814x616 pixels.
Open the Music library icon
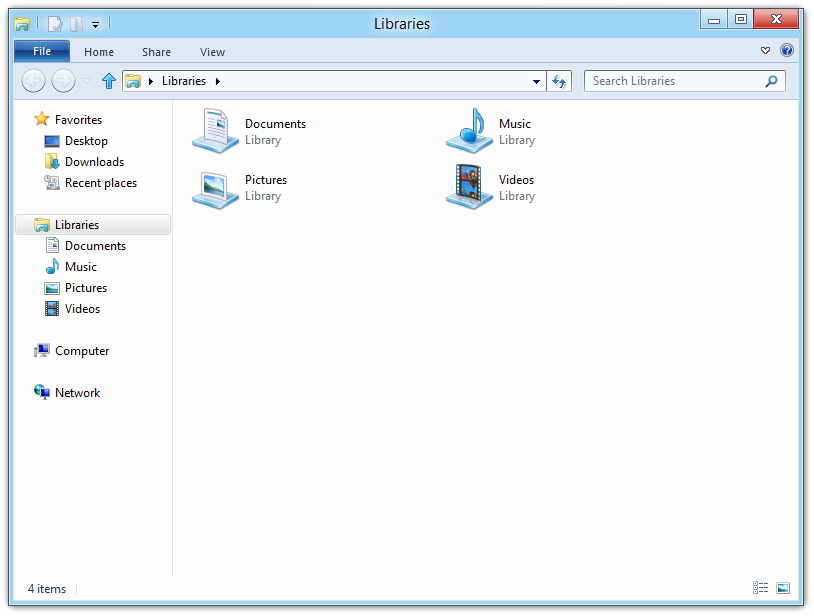(470, 131)
